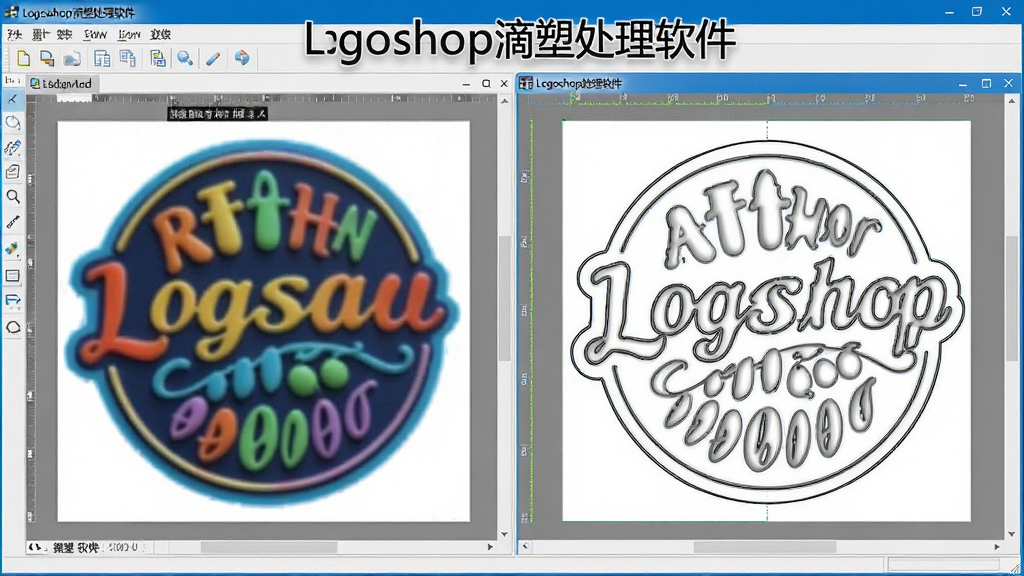Select the circular rotate tool in left toolbox
Screen dimensions: 1024x576
click(x=12, y=123)
